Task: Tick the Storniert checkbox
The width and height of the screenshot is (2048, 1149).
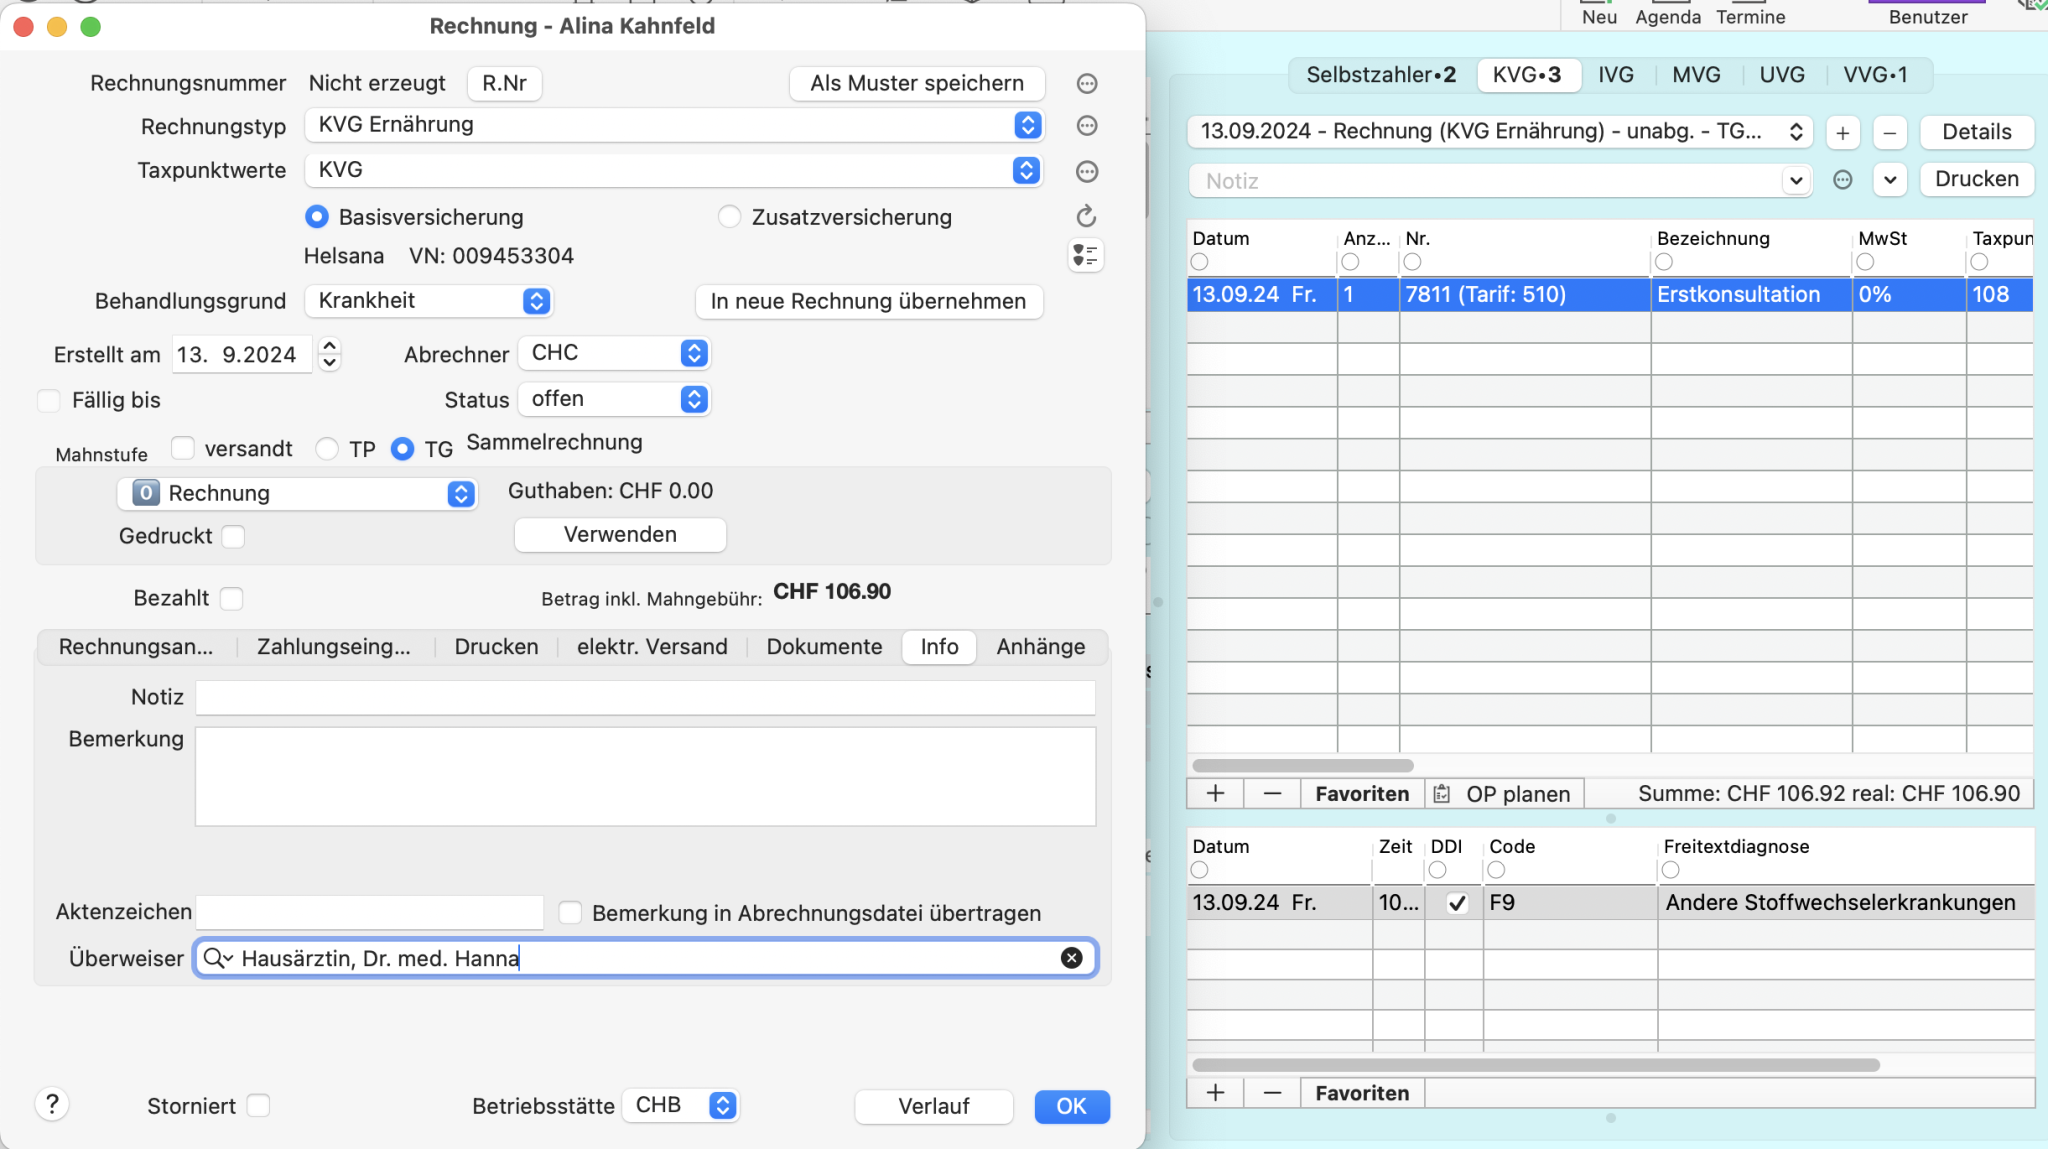Action: [x=258, y=1106]
